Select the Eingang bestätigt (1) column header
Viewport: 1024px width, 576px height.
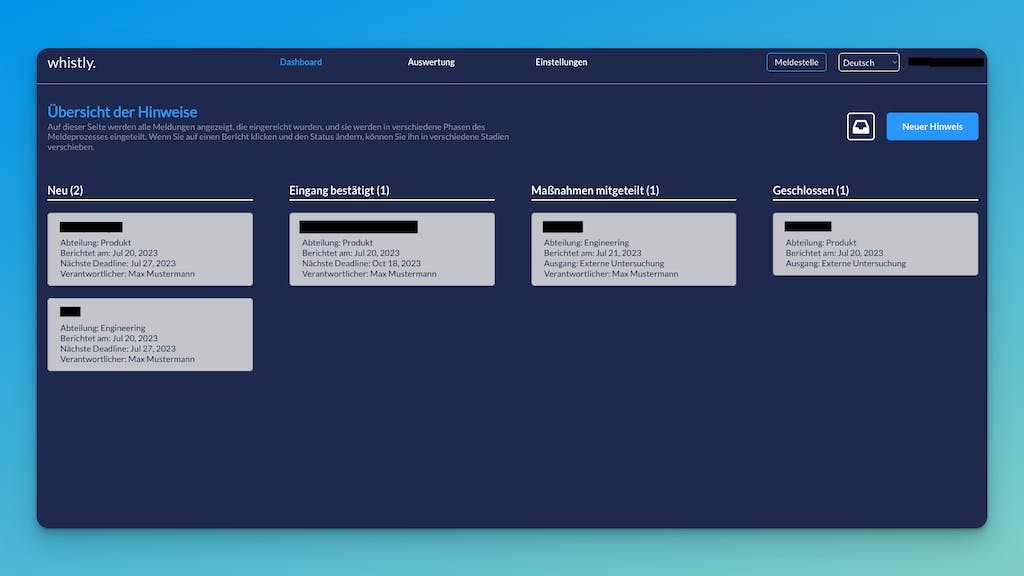339,190
